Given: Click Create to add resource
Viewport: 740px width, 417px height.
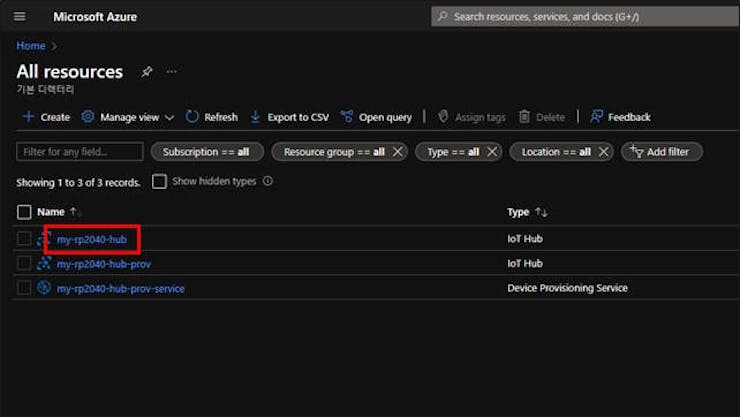Looking at the screenshot, I should click(x=46, y=117).
